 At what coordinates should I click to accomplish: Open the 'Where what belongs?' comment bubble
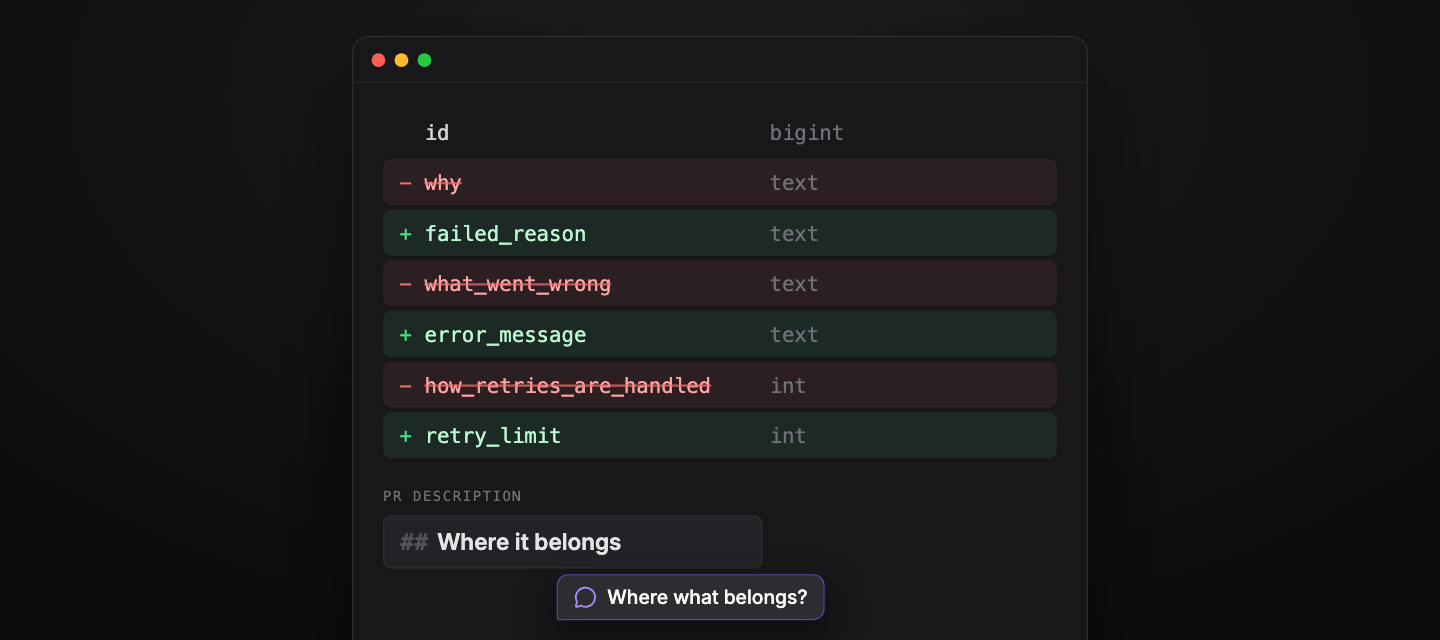(x=690, y=597)
